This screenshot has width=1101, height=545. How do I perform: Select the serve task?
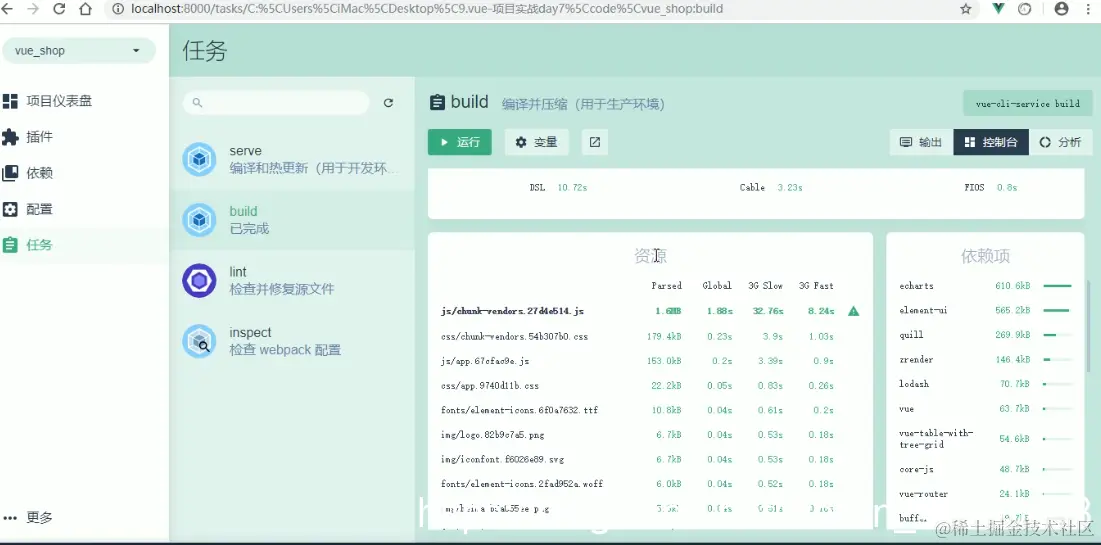coord(292,159)
